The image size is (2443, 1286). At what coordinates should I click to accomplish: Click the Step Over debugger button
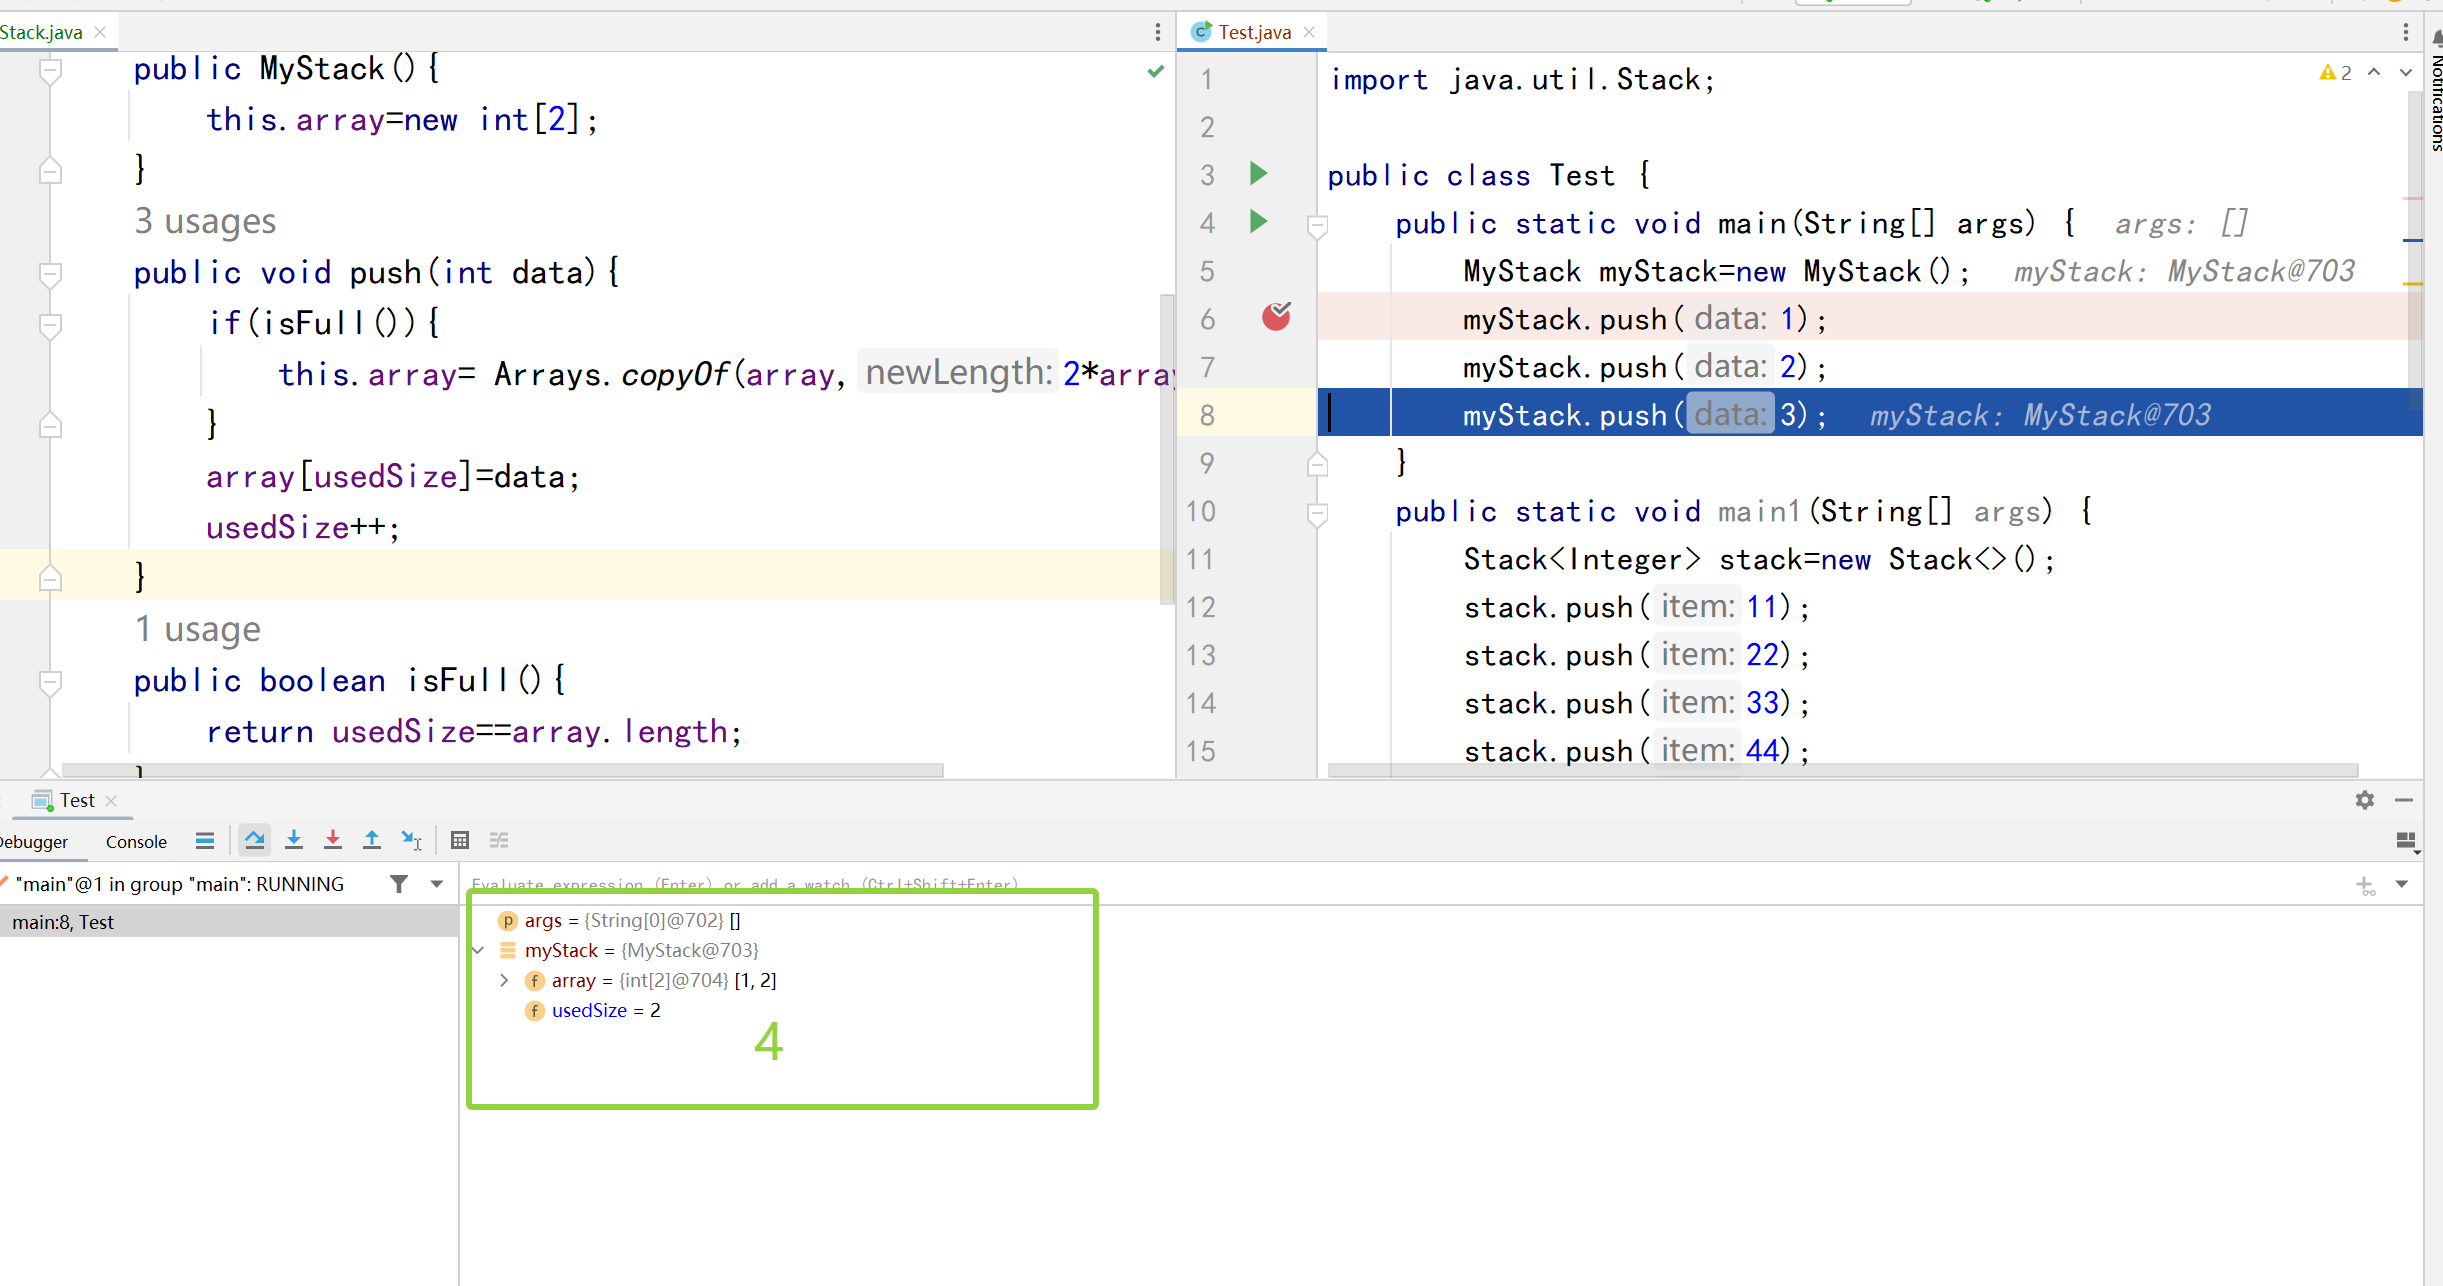[255, 840]
